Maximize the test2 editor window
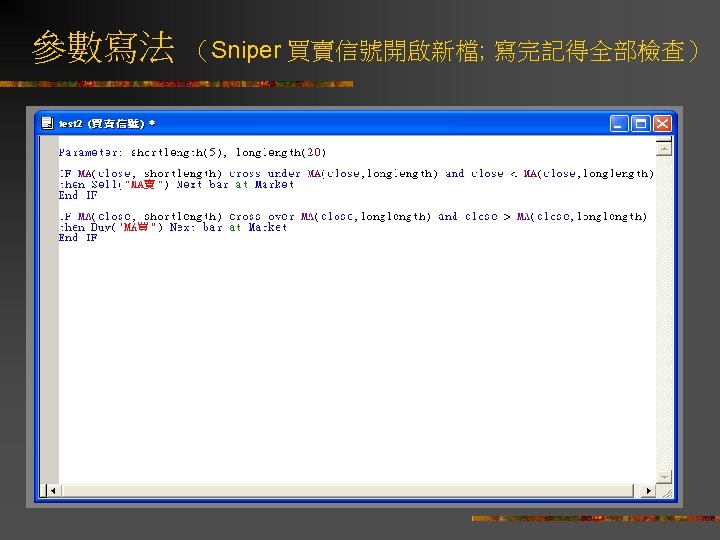 pyautogui.click(x=641, y=124)
